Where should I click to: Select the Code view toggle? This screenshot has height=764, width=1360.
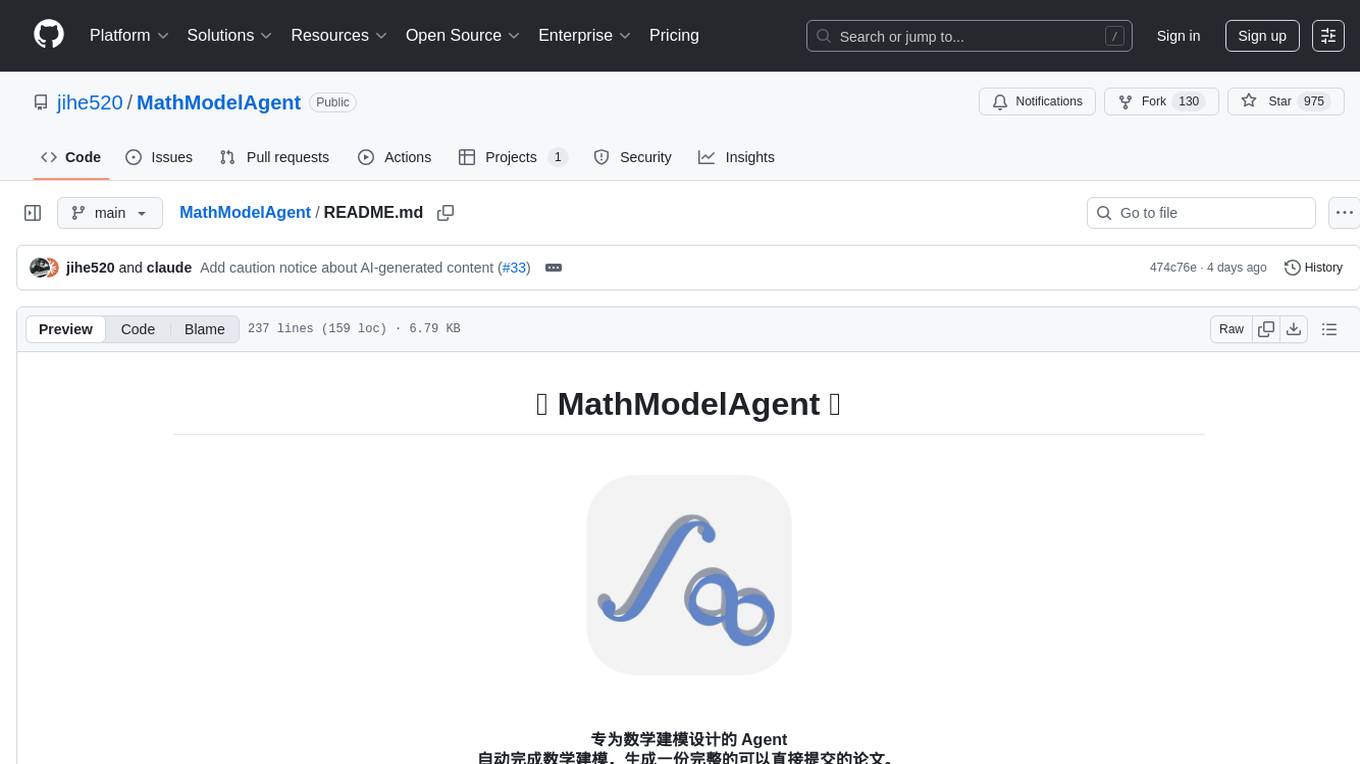(x=138, y=329)
